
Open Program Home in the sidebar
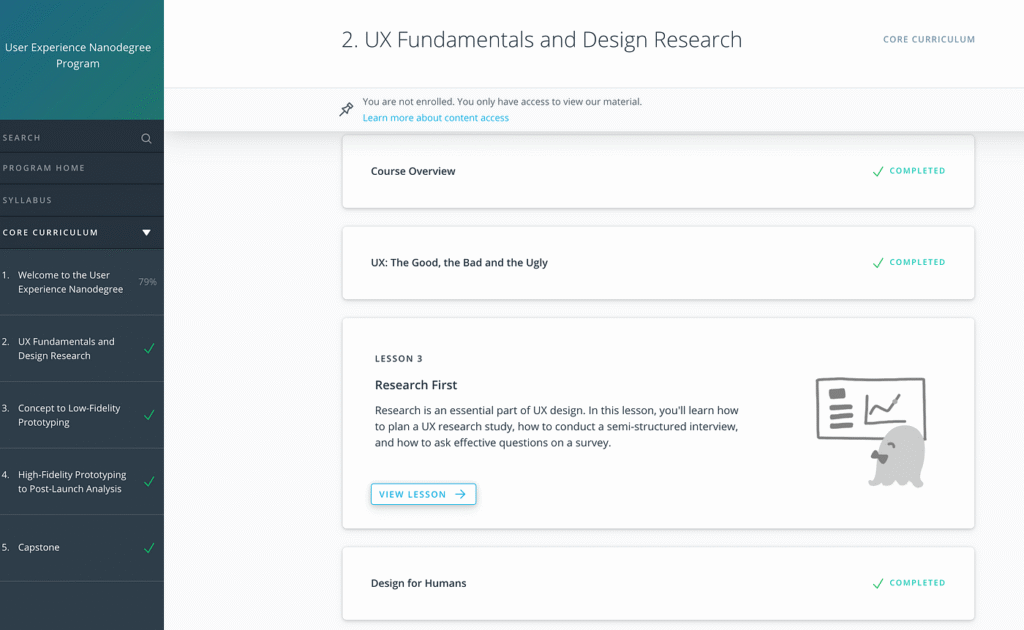44,168
